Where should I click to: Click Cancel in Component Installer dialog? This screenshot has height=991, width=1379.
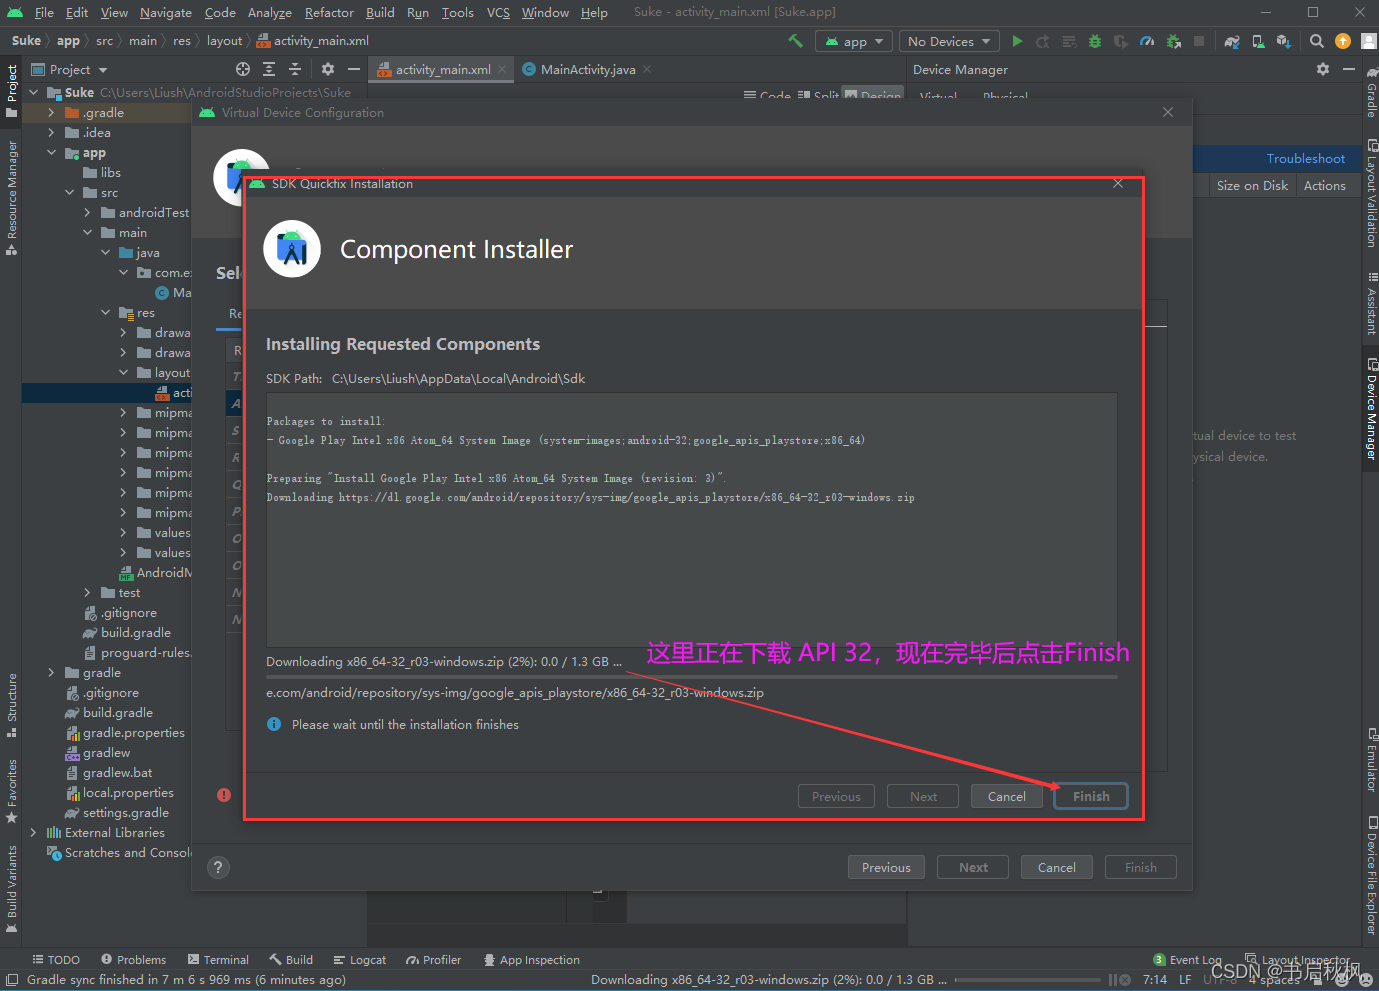1007,797
